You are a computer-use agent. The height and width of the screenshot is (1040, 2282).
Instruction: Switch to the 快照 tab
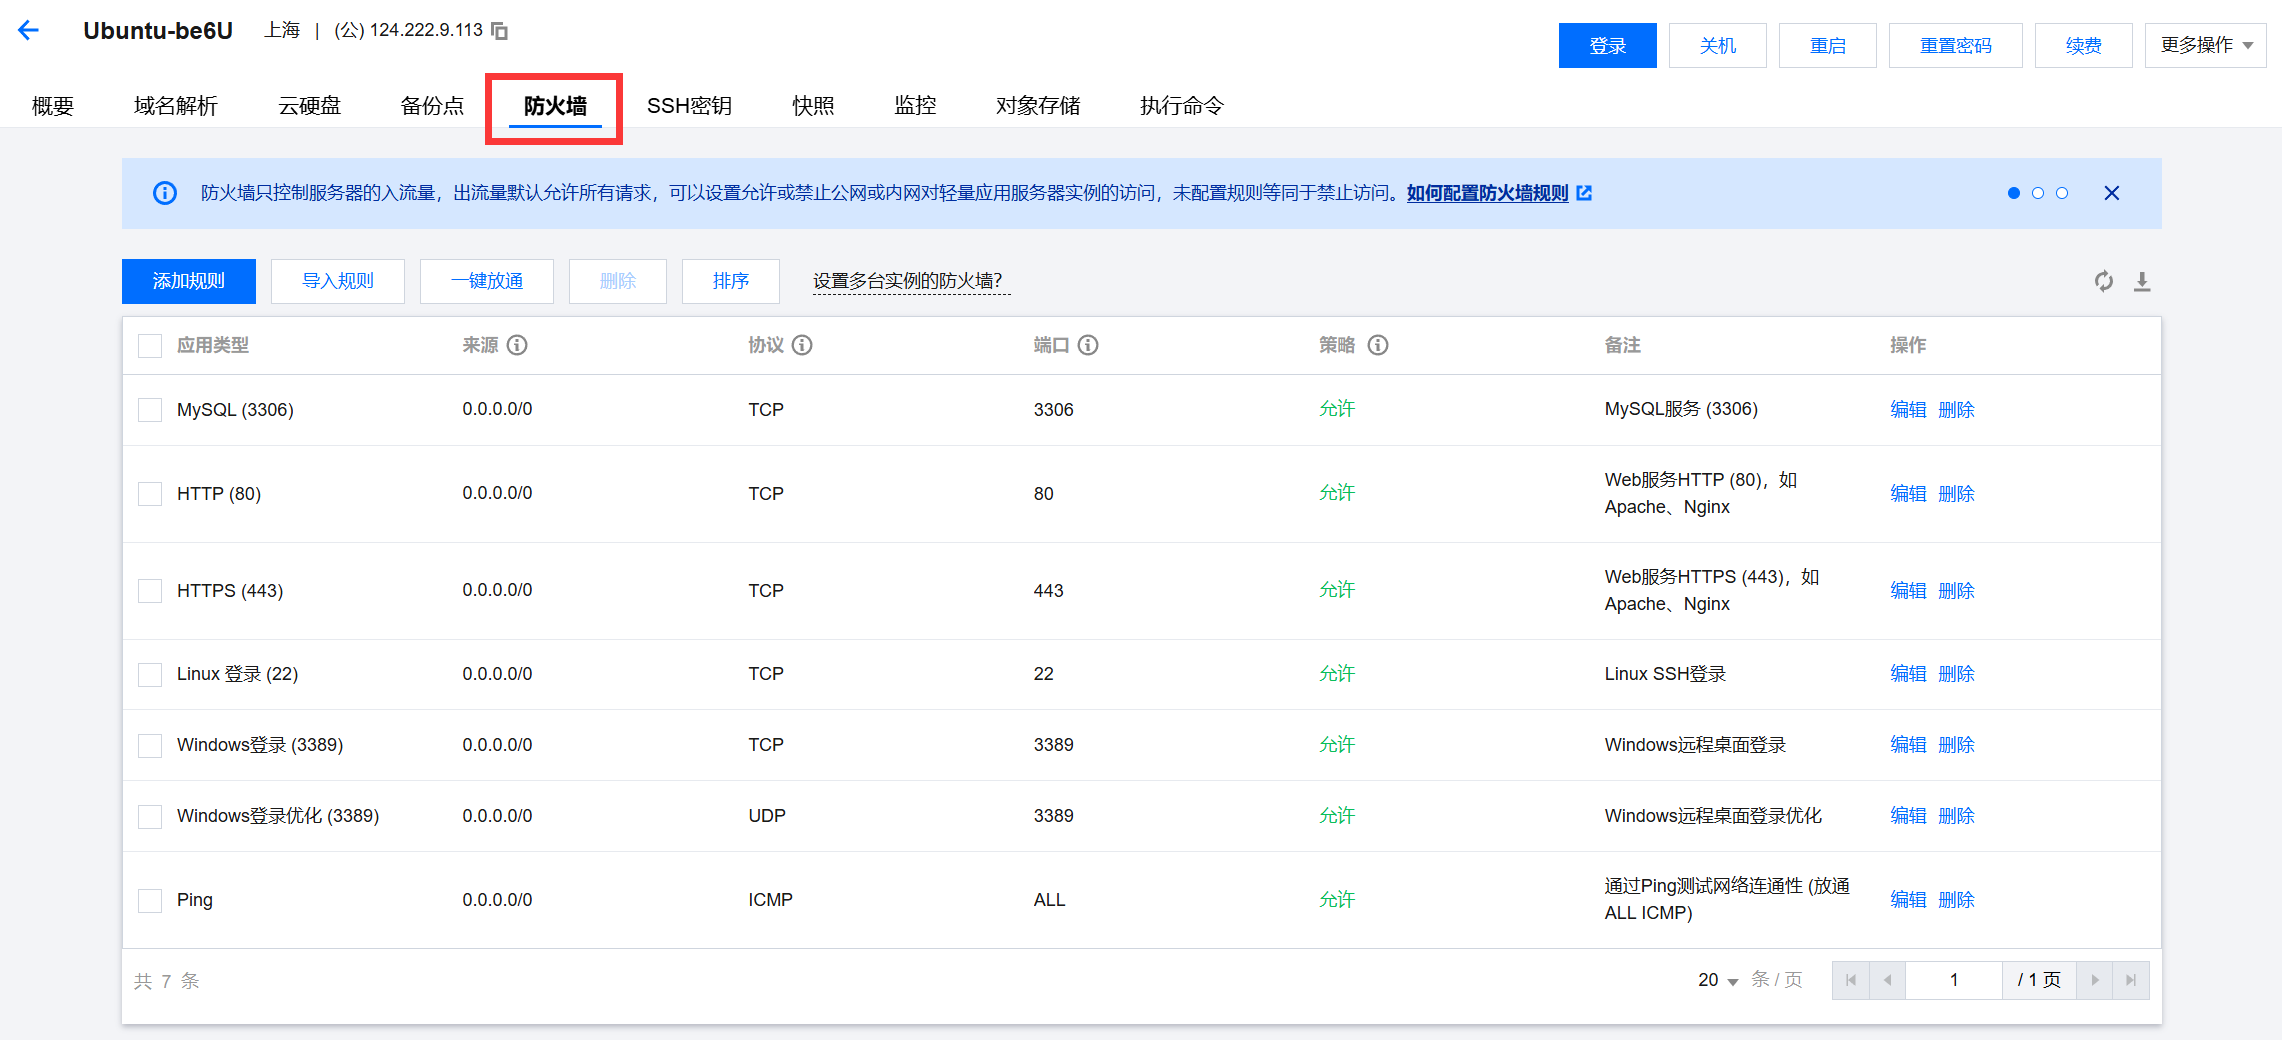point(813,105)
